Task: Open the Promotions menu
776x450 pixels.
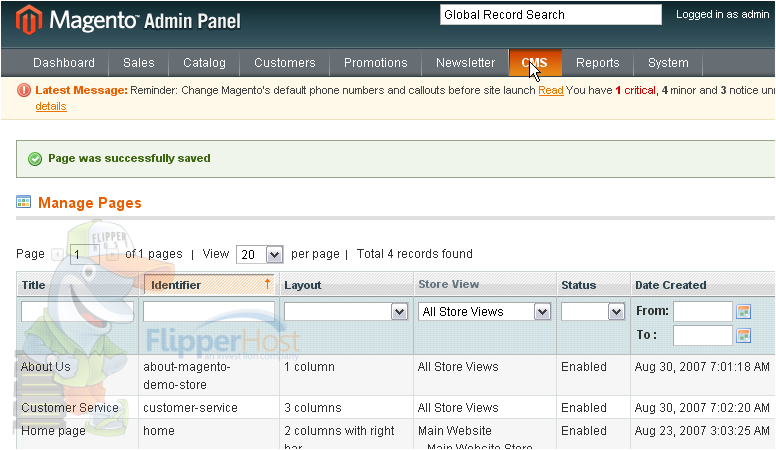Action: click(376, 63)
